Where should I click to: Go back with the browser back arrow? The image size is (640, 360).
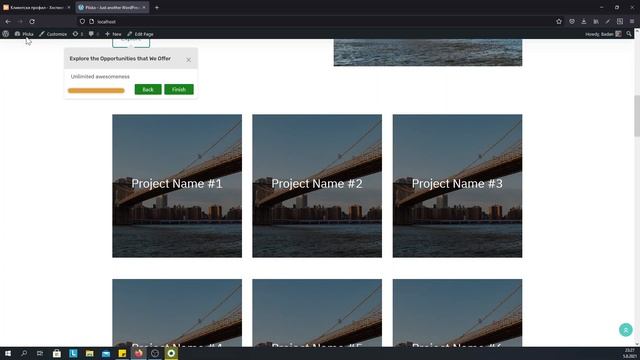click(8, 21)
